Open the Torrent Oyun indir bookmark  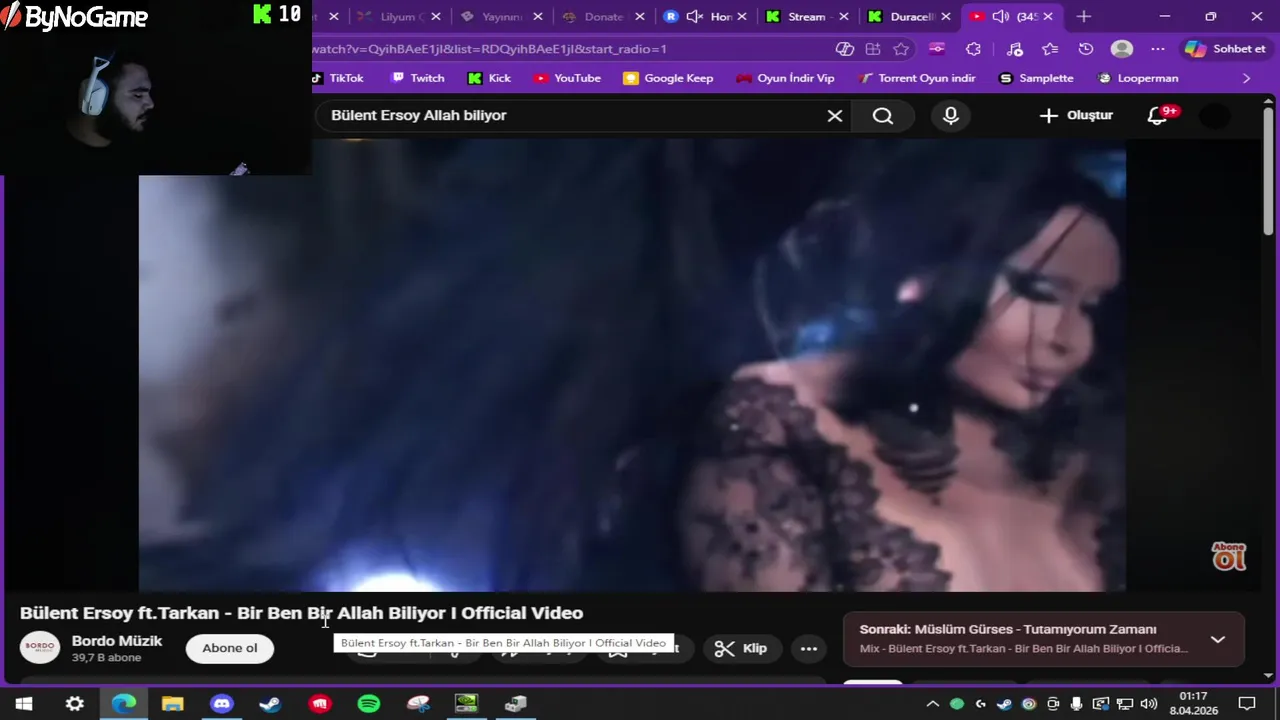pos(916,78)
